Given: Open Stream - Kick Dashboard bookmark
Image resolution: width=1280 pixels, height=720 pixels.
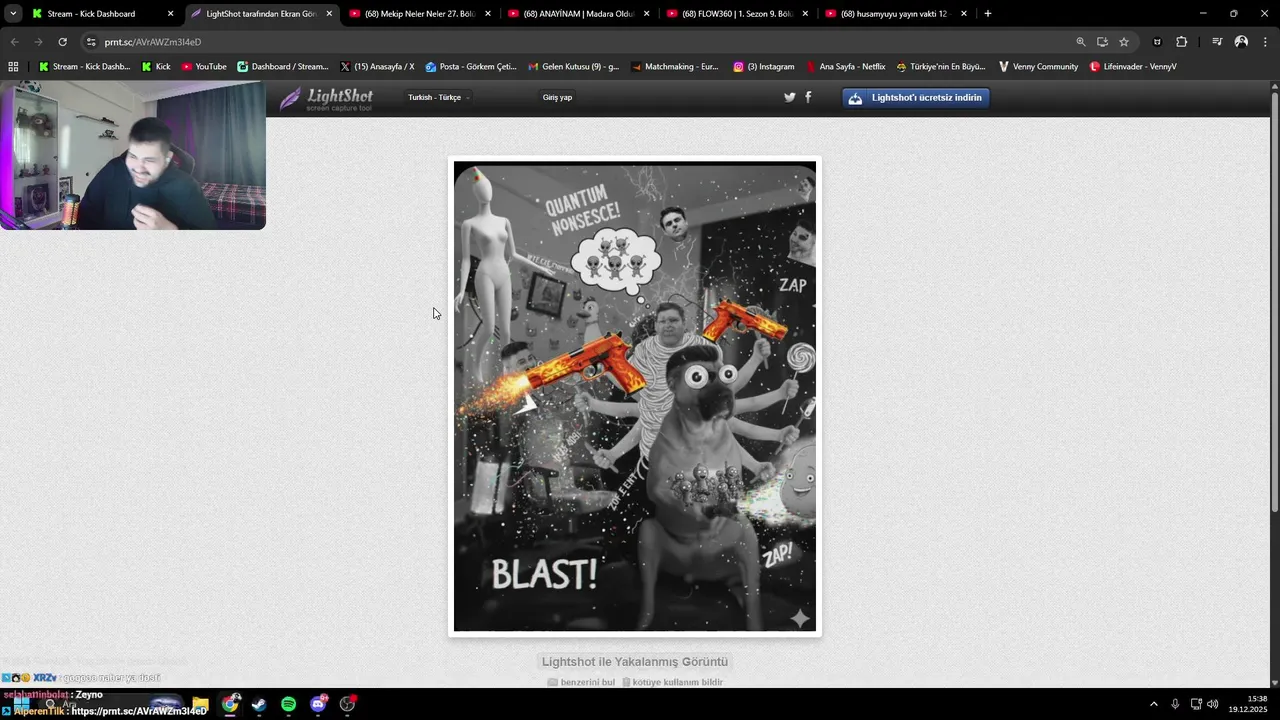Looking at the screenshot, I should (x=84, y=67).
